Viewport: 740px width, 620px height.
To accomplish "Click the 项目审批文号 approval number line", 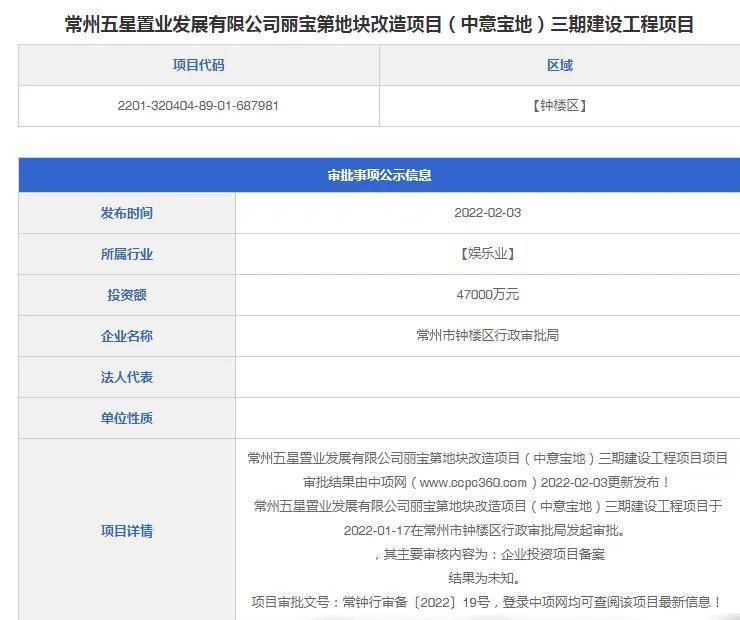I will [487, 602].
